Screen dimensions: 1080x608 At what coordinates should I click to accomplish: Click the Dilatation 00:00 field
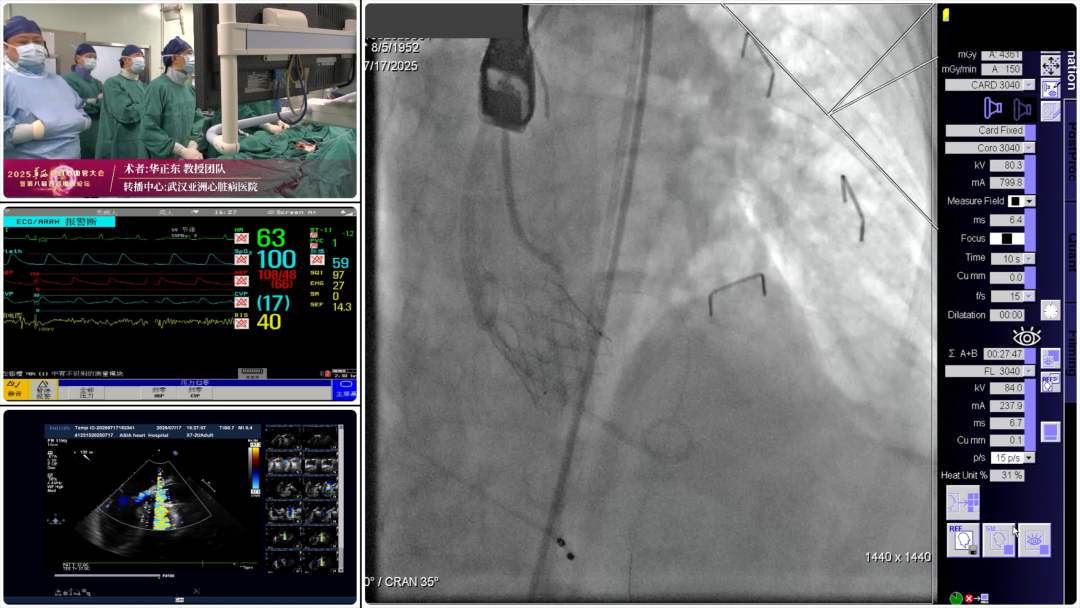[1006, 315]
